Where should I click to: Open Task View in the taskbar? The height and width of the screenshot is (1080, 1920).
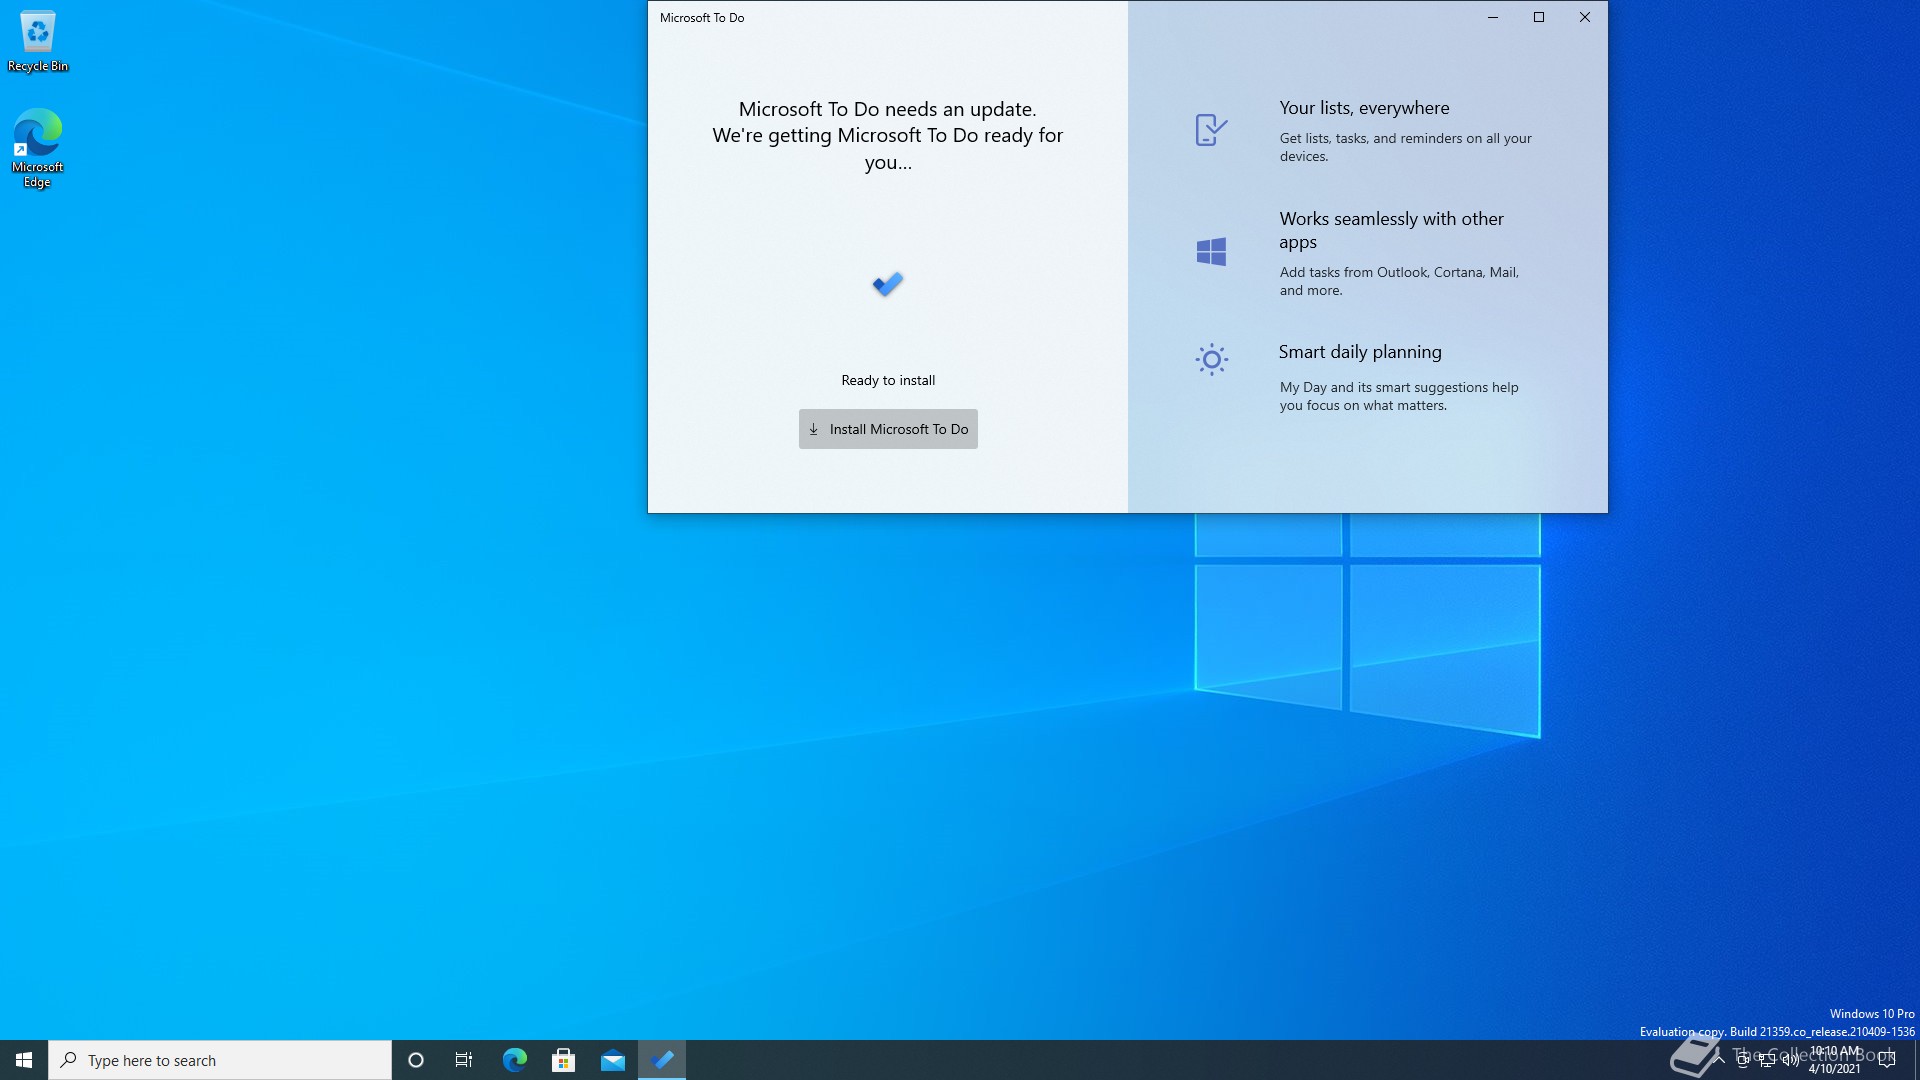(464, 1060)
